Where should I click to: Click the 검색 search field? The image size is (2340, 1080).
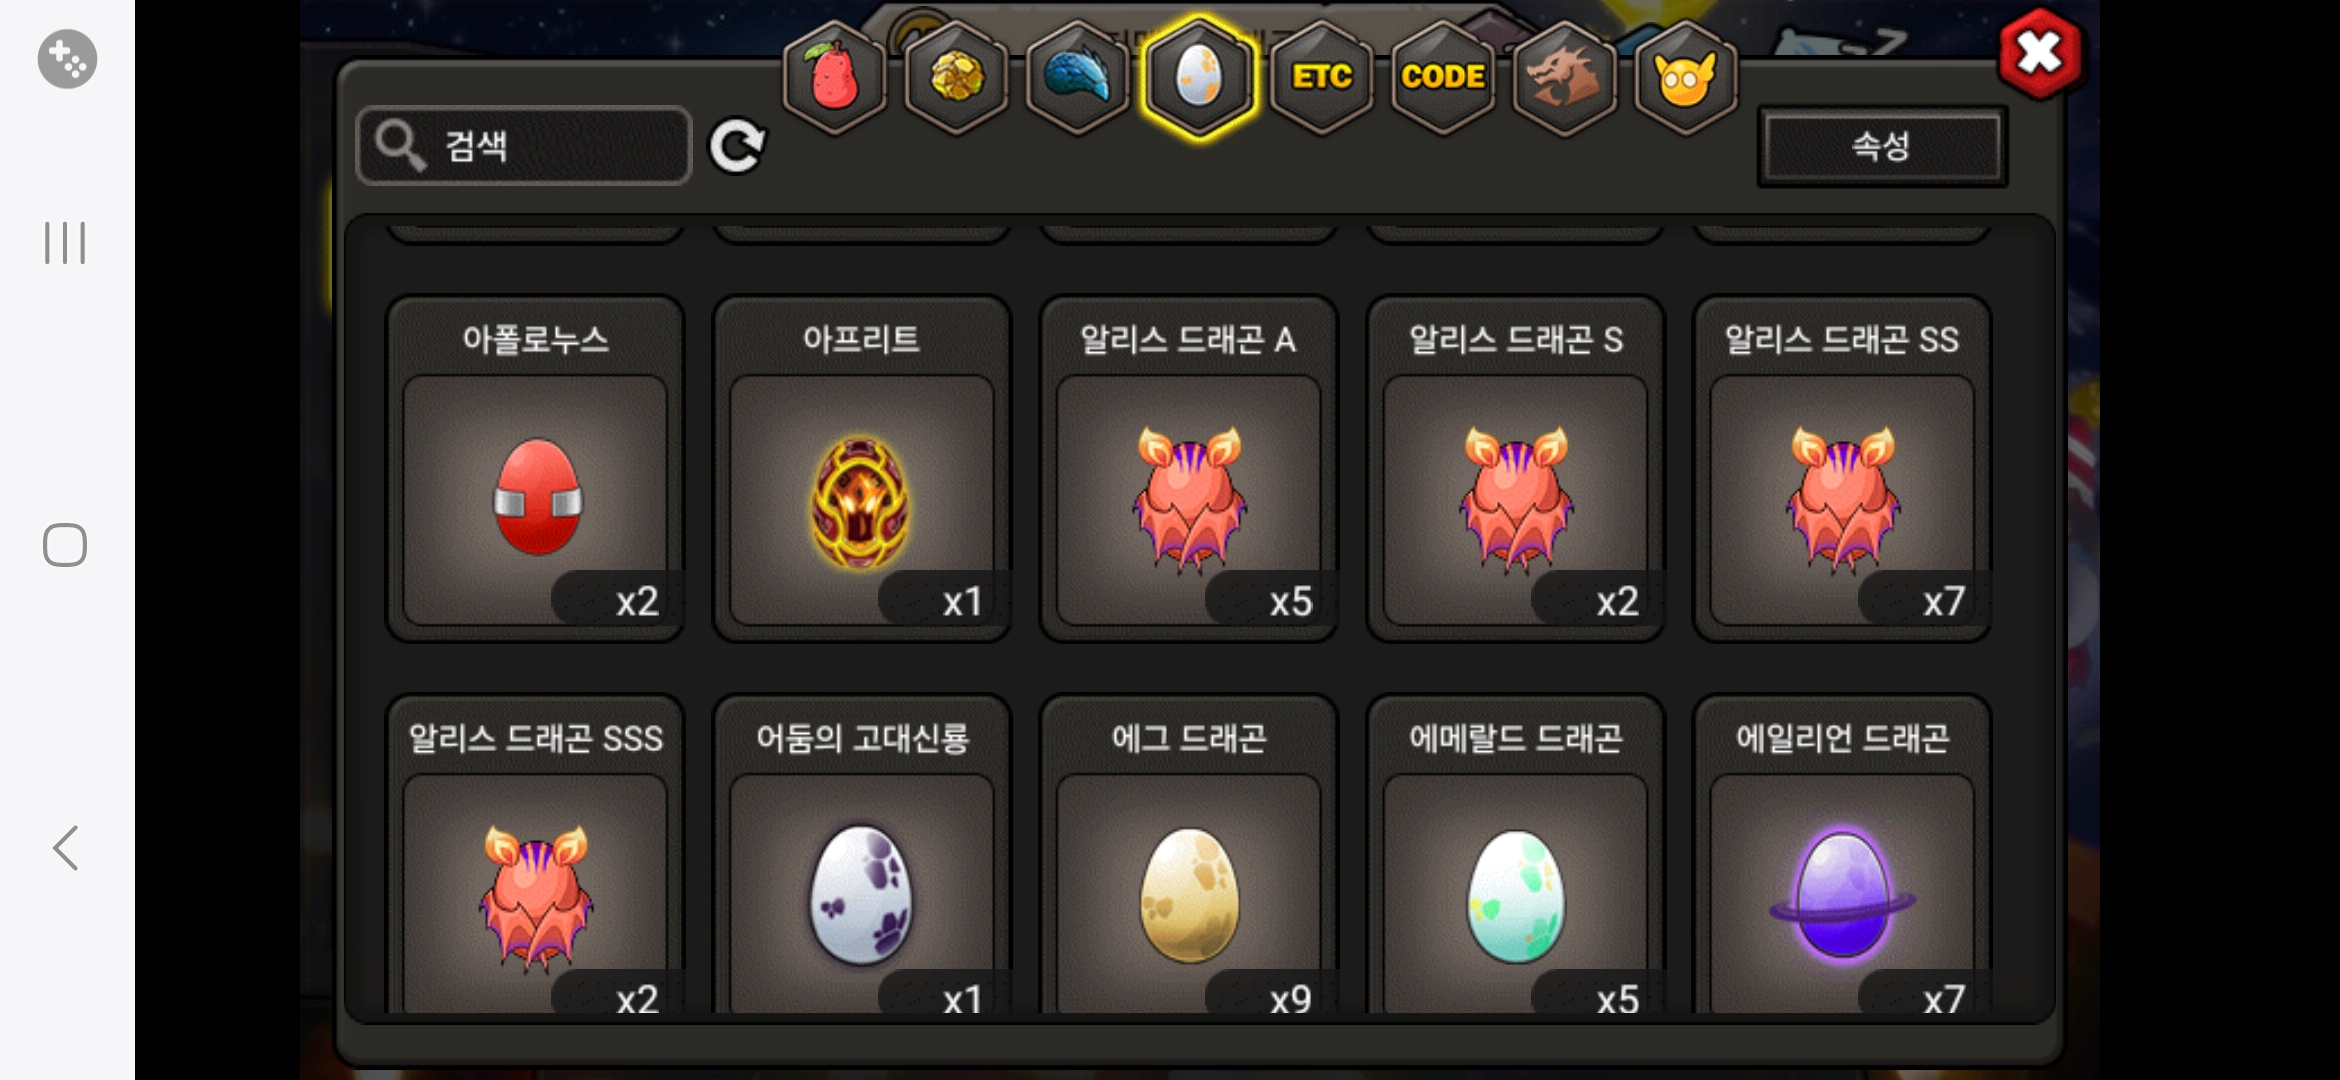pos(524,146)
